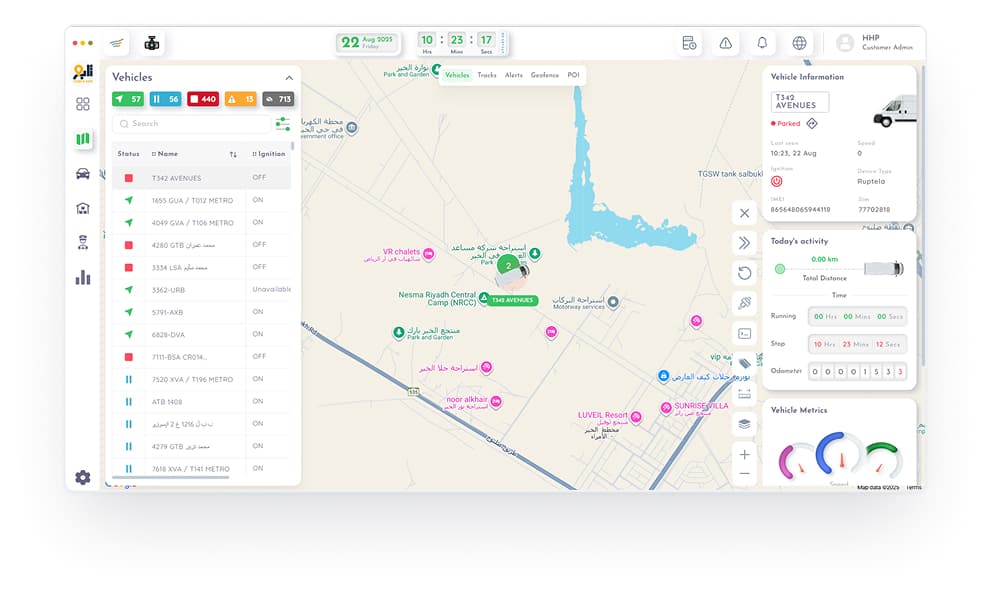Collapse the Vehicles panel with its chevron
Screen dimensions: 991x597
289,77
